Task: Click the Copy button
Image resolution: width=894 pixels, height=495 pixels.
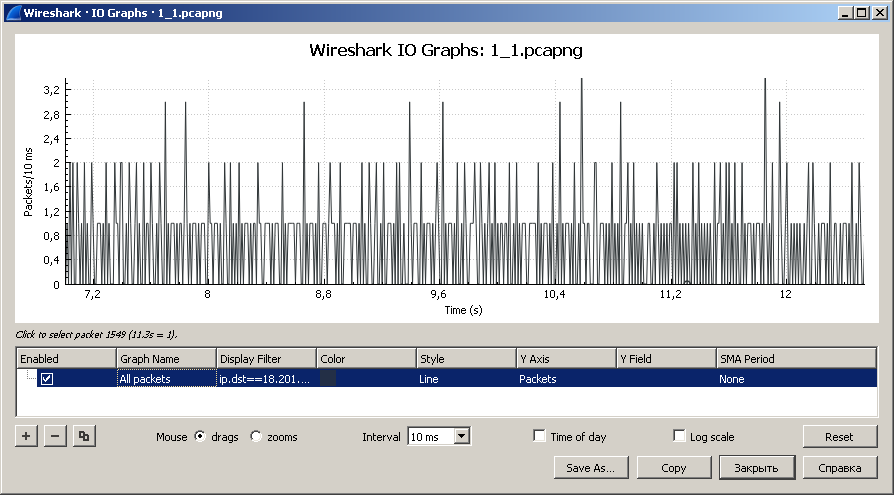Action: [674, 468]
